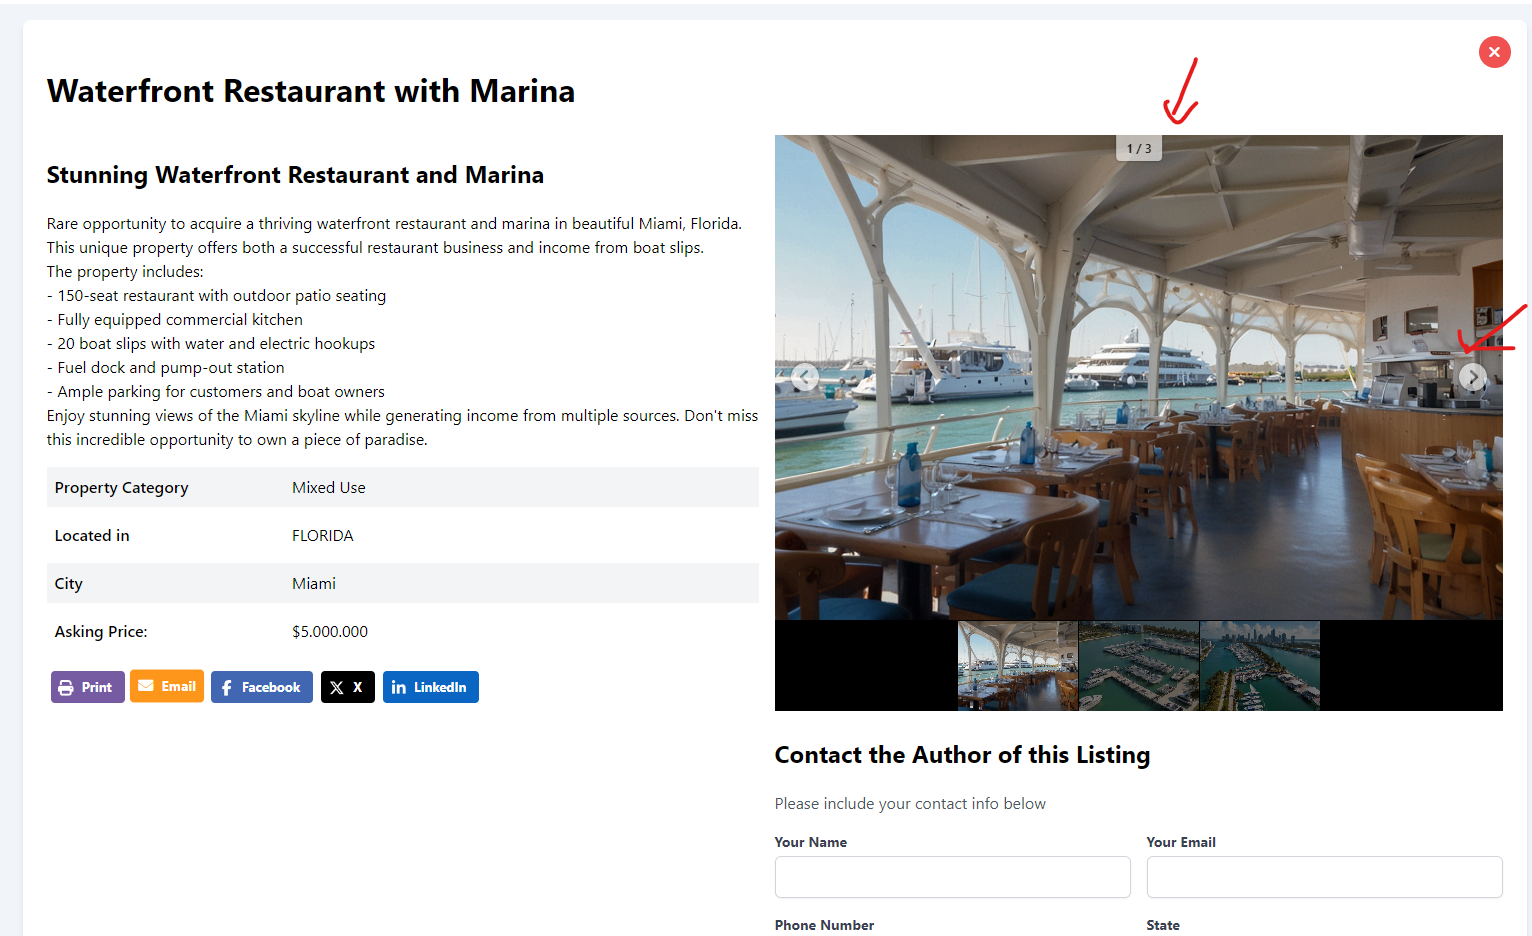Share the listing on X
The width and height of the screenshot is (1532, 936).
(347, 687)
